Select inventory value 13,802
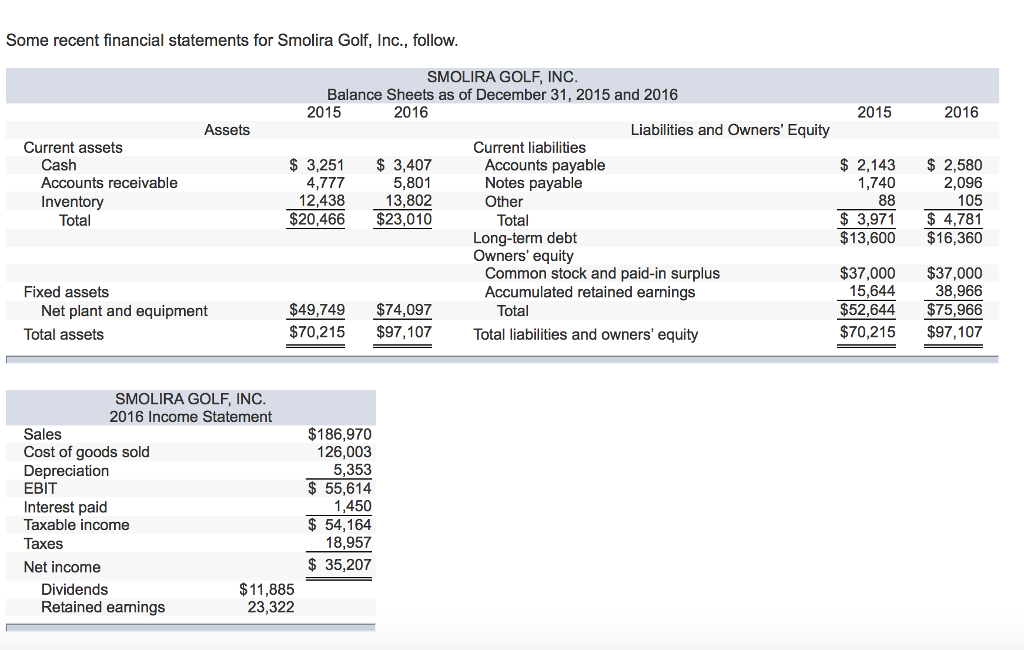The image size is (1024, 650). click(x=408, y=201)
